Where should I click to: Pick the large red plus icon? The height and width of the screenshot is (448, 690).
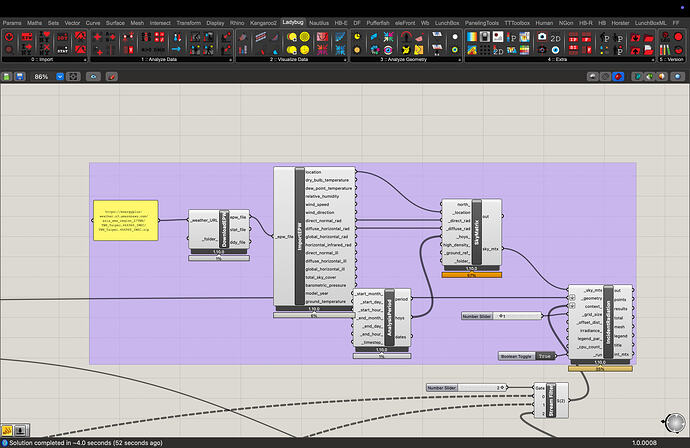click(98, 37)
